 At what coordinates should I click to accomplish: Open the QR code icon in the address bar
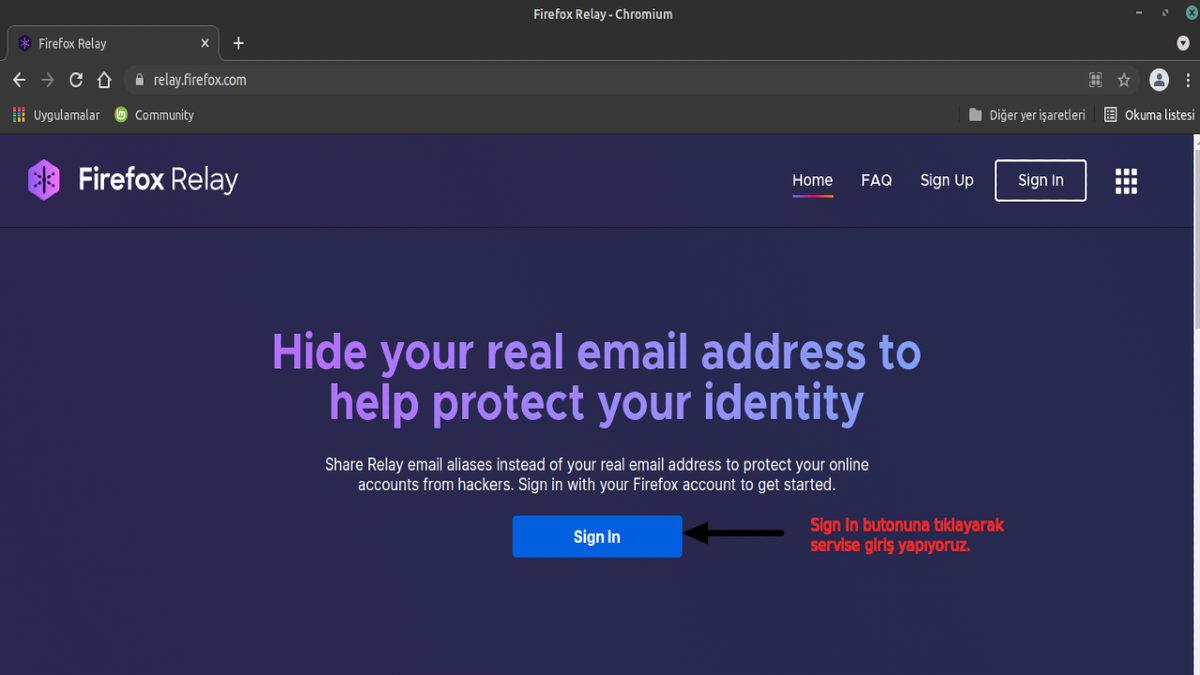point(1094,79)
